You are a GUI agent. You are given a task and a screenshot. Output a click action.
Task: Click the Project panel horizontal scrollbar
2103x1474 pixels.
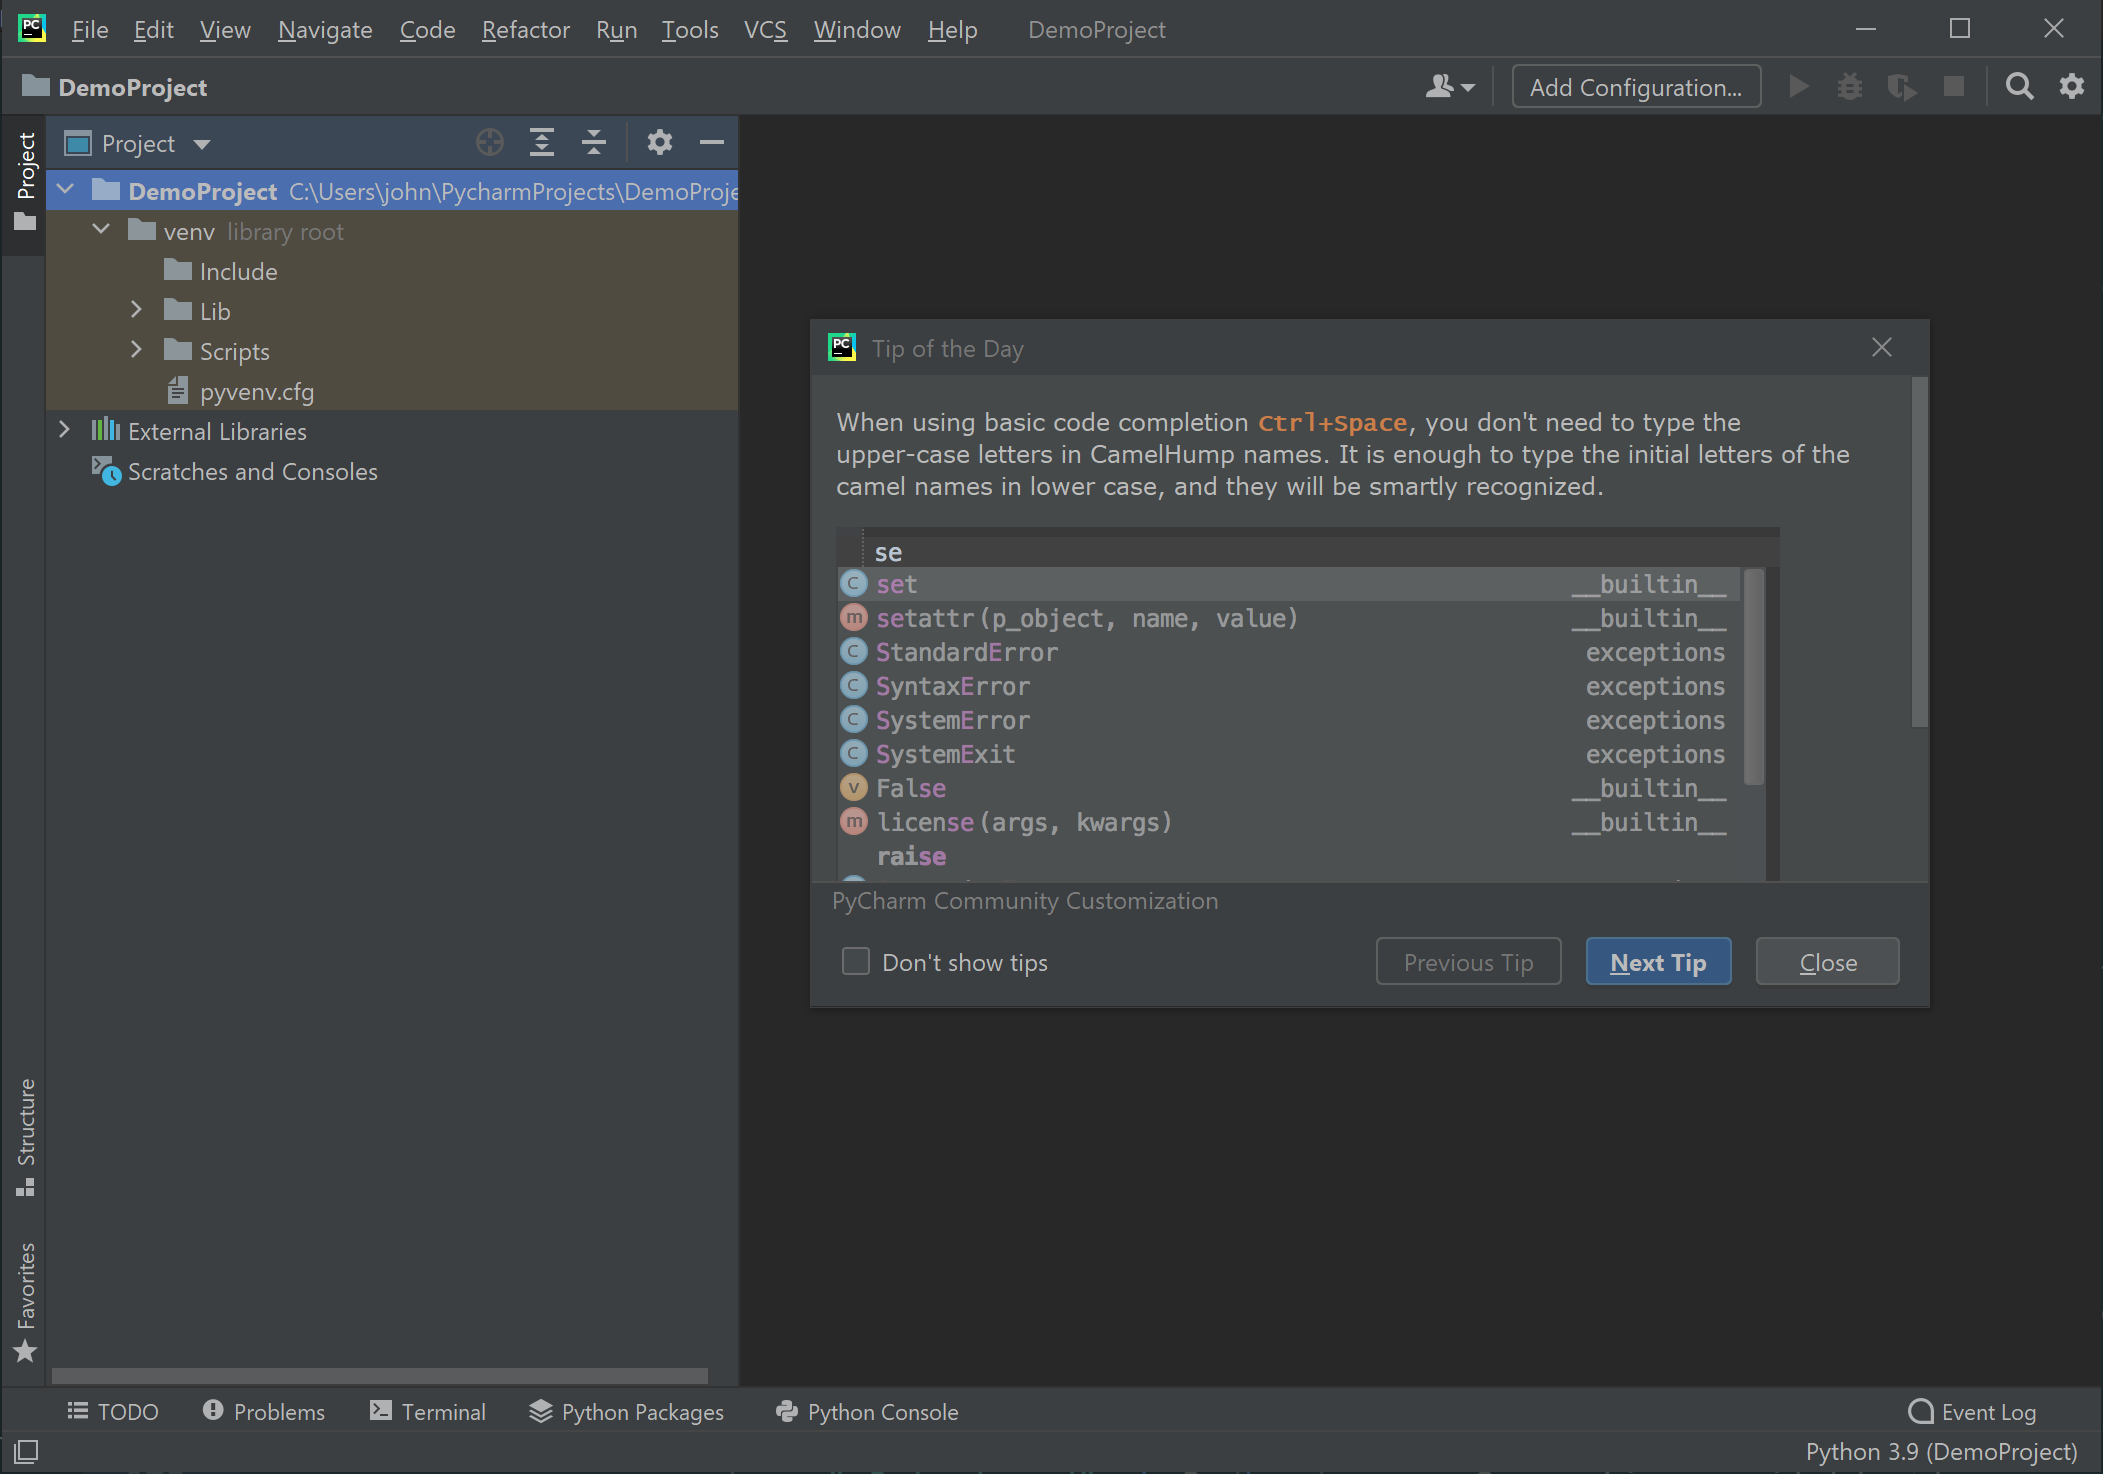pos(380,1376)
